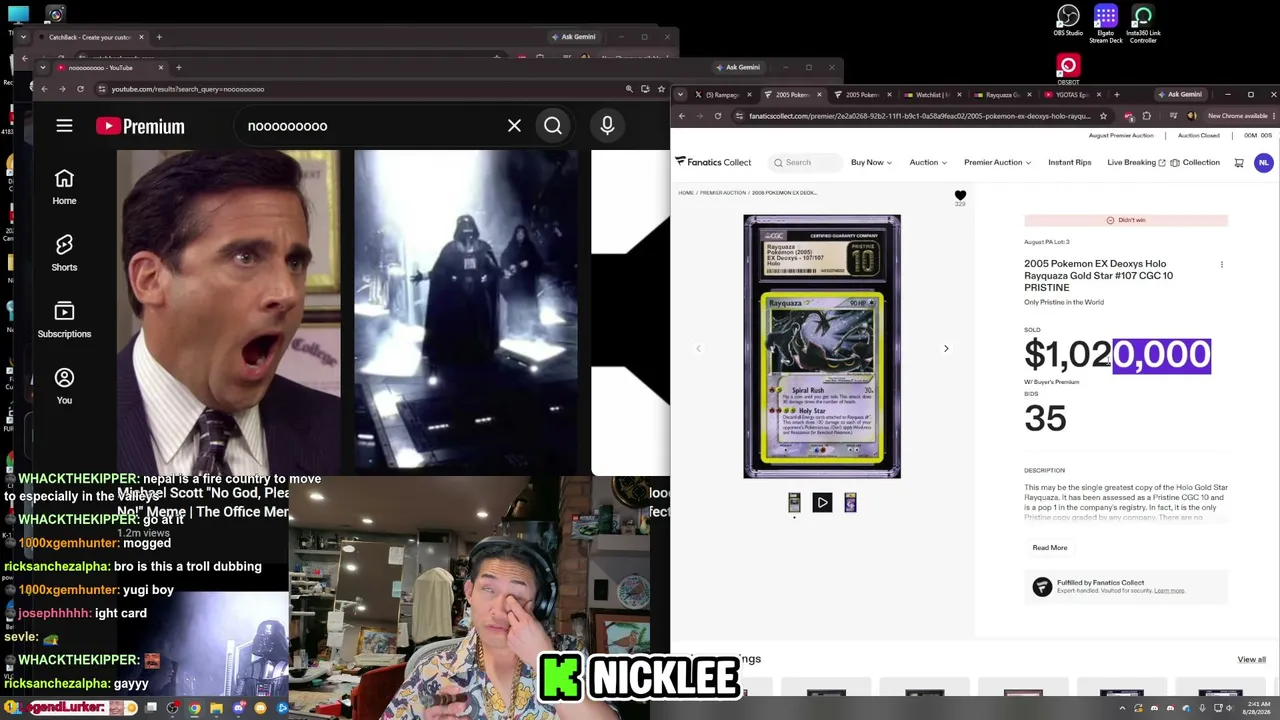Launch the Elgato Stream Deck desktop shortcut
The width and height of the screenshot is (1280, 720).
pyautogui.click(x=1105, y=24)
